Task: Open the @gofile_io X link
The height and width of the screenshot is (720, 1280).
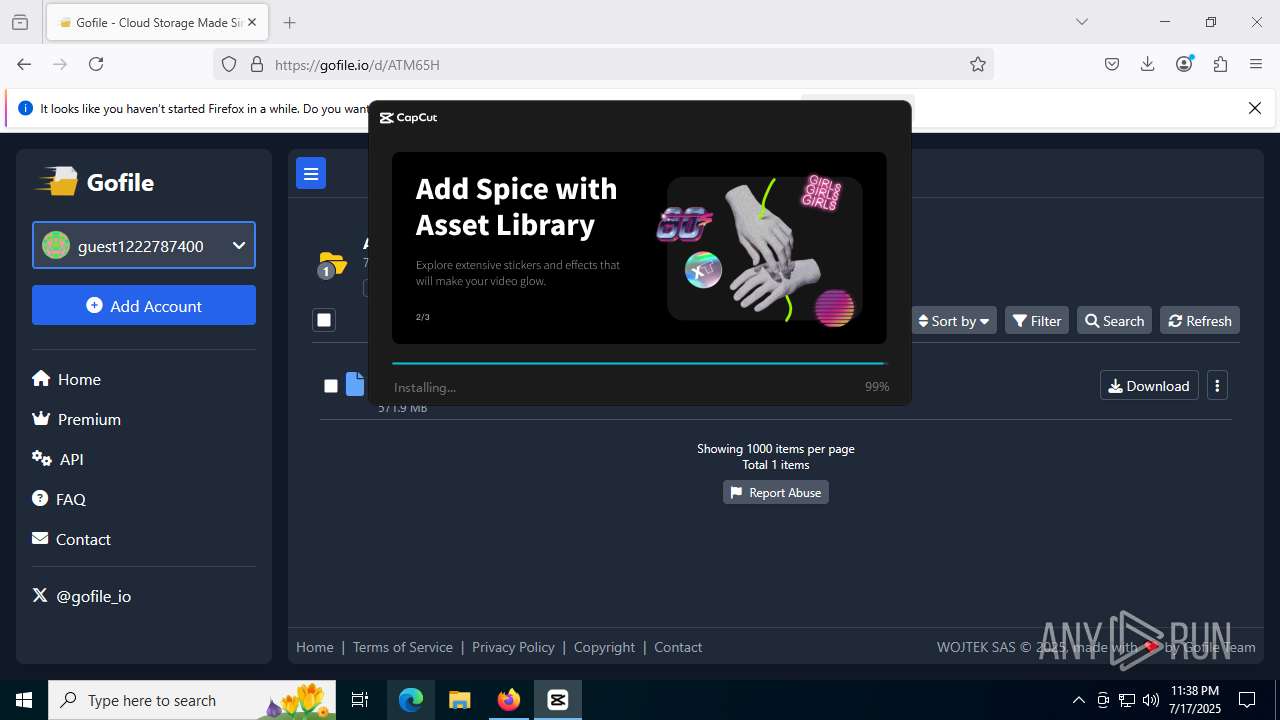Action: pyautogui.click(x=82, y=596)
